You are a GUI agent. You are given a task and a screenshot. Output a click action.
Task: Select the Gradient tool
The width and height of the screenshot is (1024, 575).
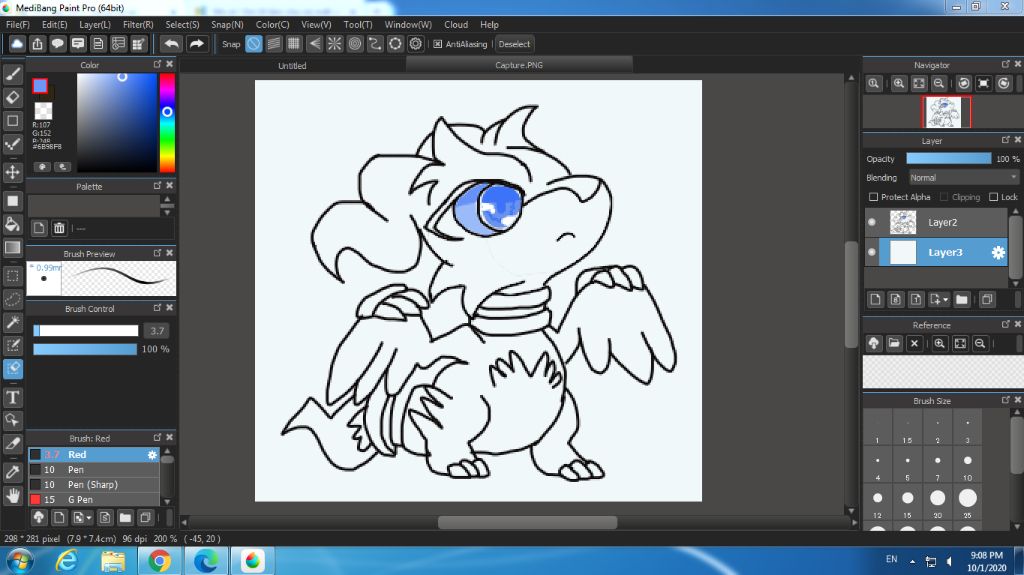12,248
